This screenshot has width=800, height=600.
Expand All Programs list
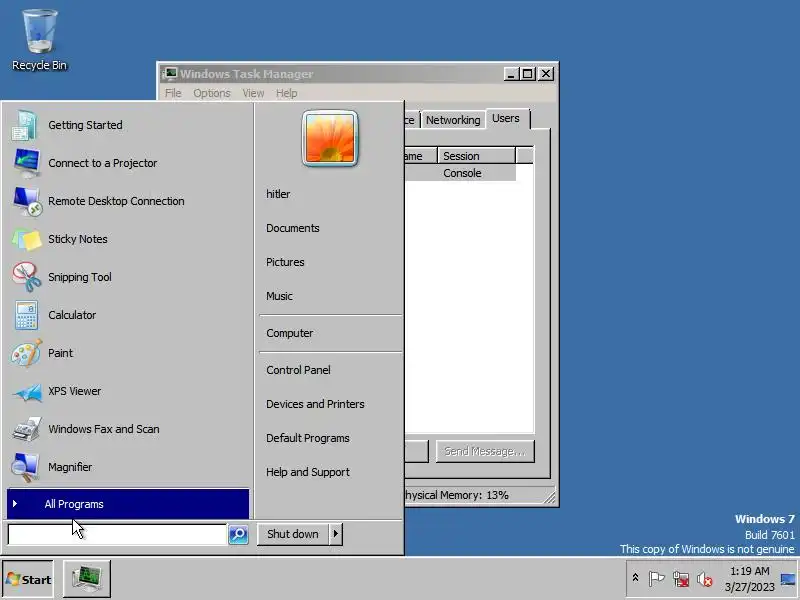pyautogui.click(x=128, y=504)
